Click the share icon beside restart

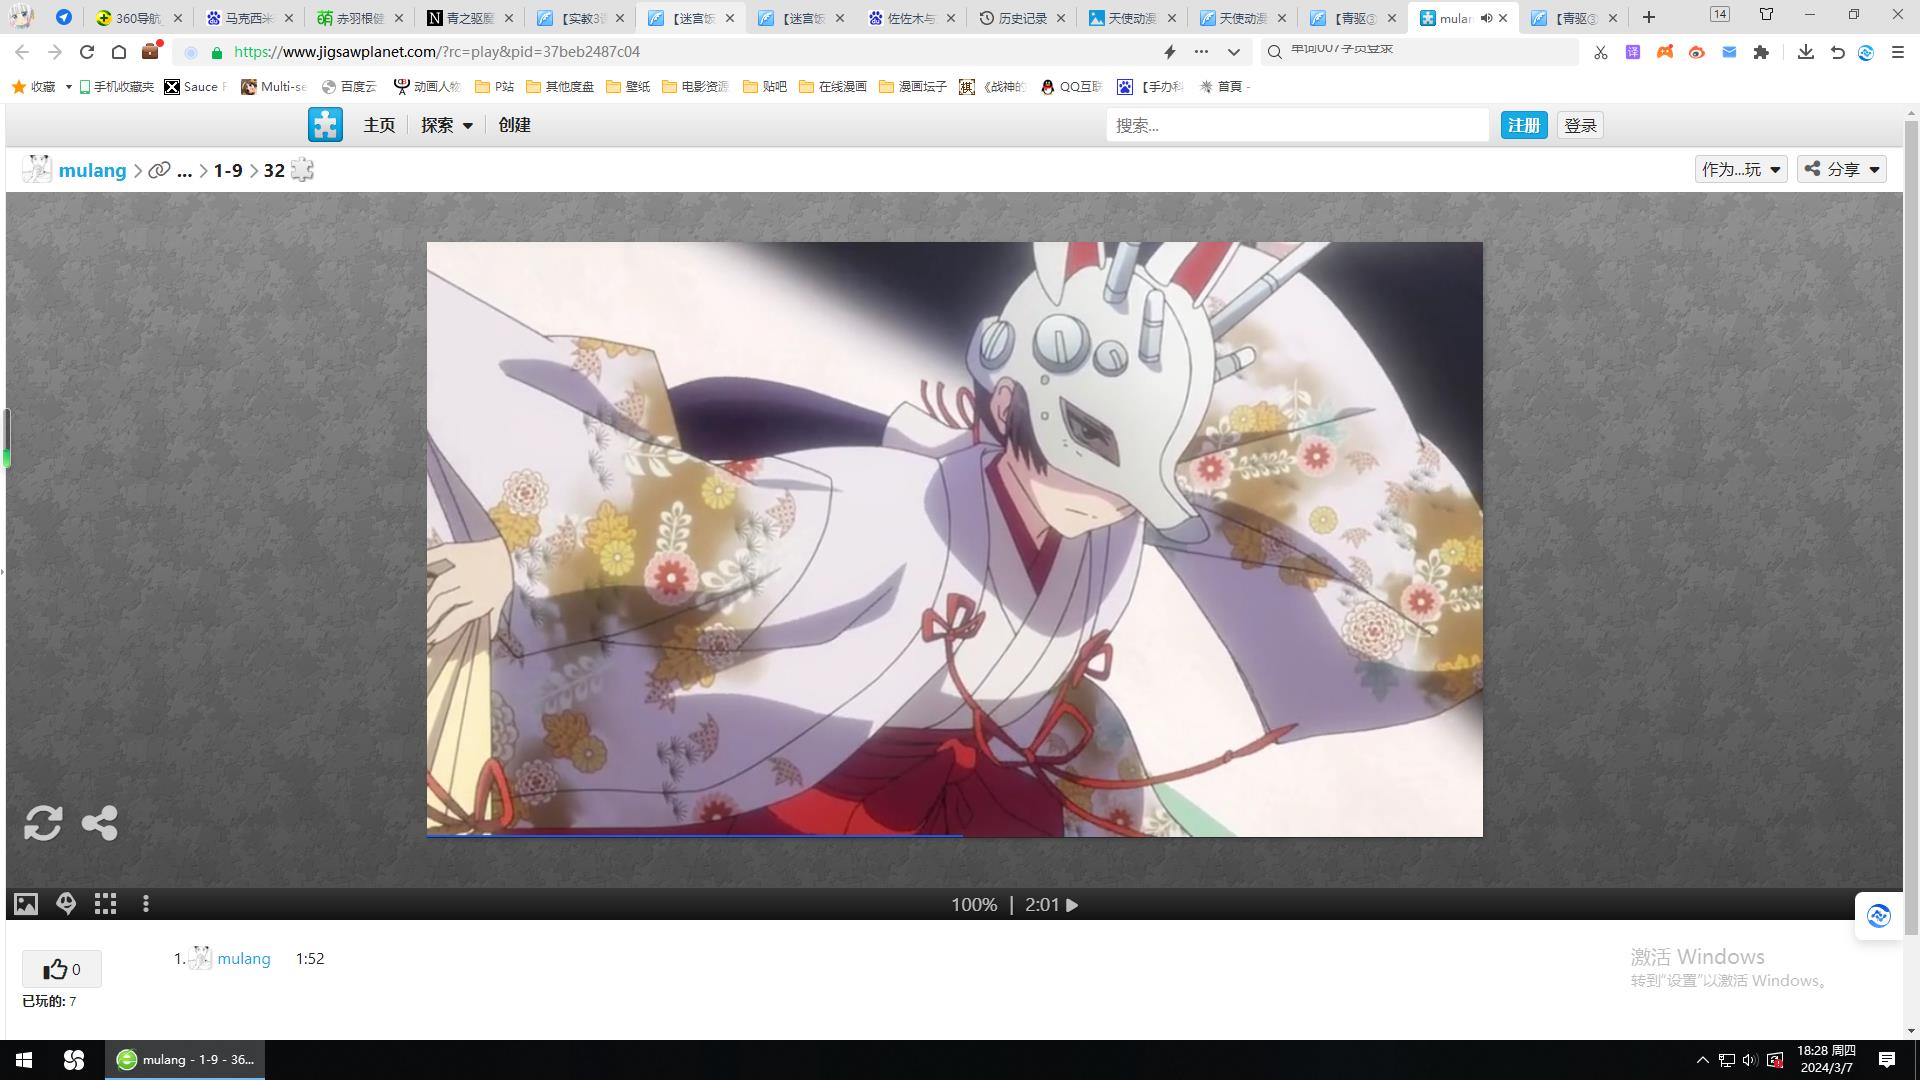click(x=99, y=823)
